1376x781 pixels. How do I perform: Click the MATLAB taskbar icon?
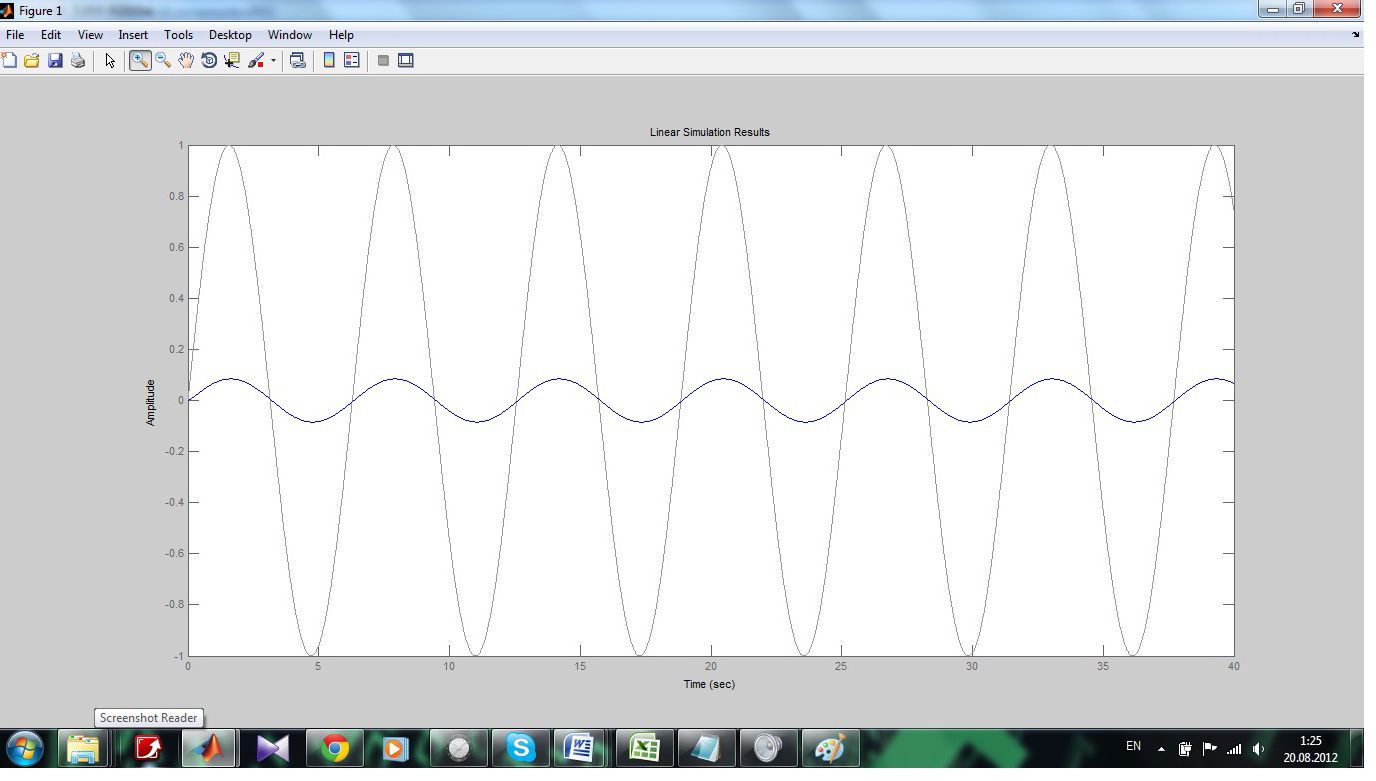[210, 748]
